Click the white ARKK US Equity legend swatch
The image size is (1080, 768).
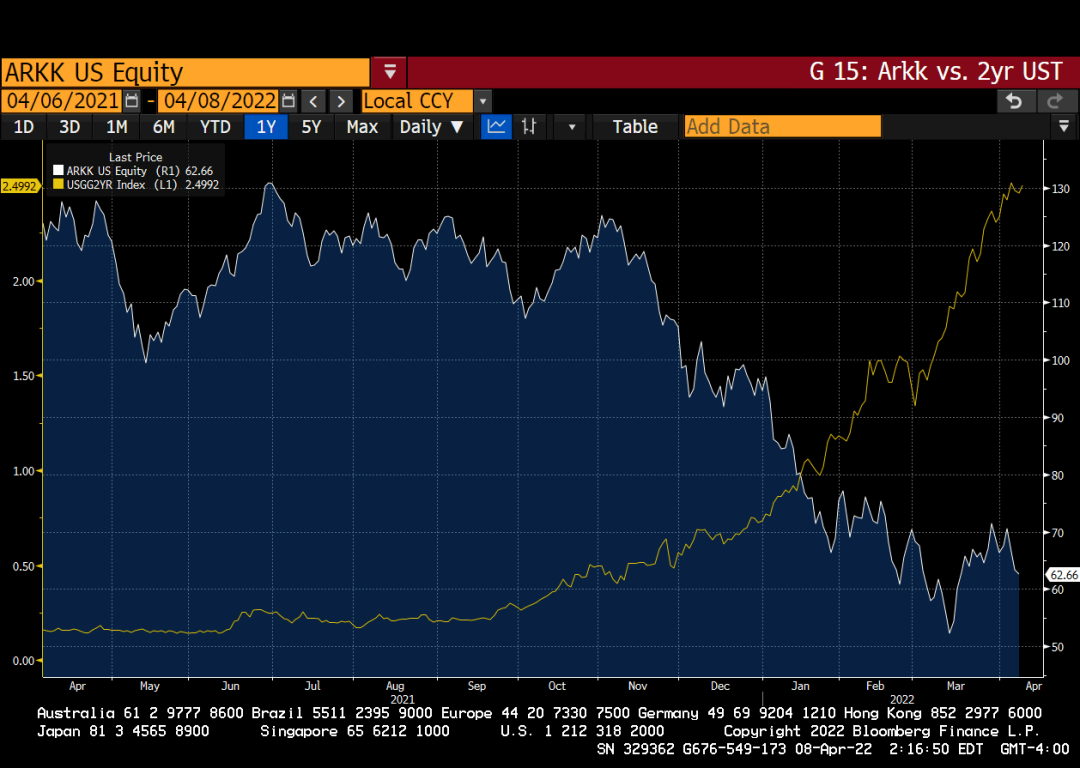point(59,170)
